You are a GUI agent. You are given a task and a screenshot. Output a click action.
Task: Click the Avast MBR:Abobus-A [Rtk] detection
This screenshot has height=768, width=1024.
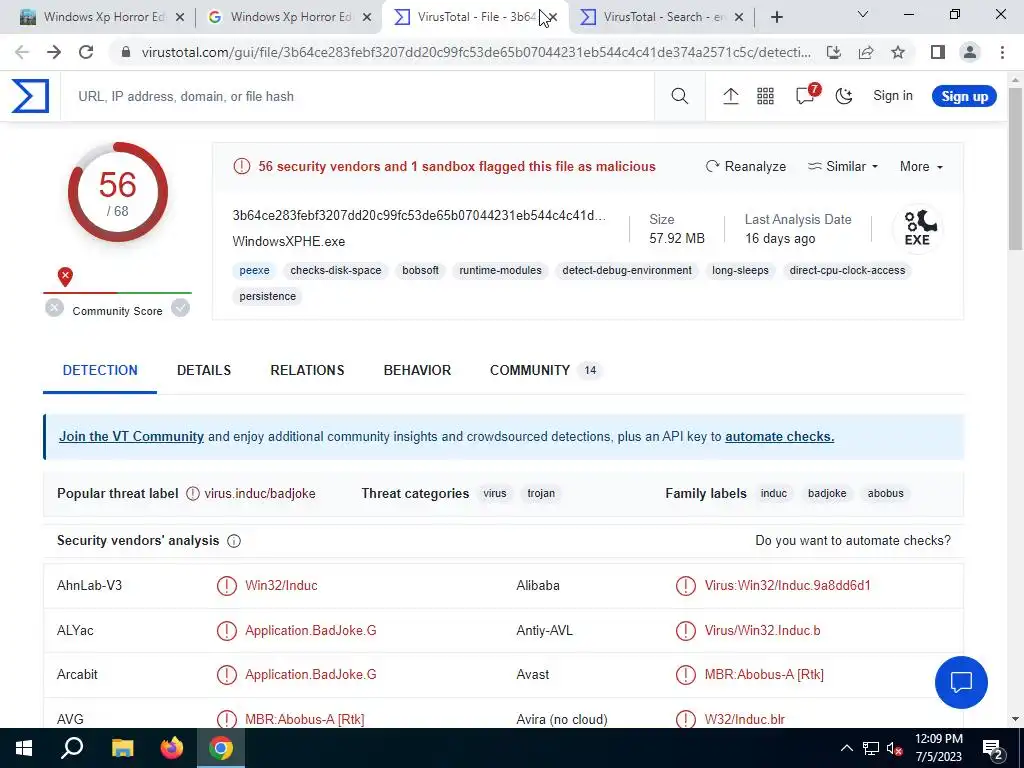coord(763,675)
